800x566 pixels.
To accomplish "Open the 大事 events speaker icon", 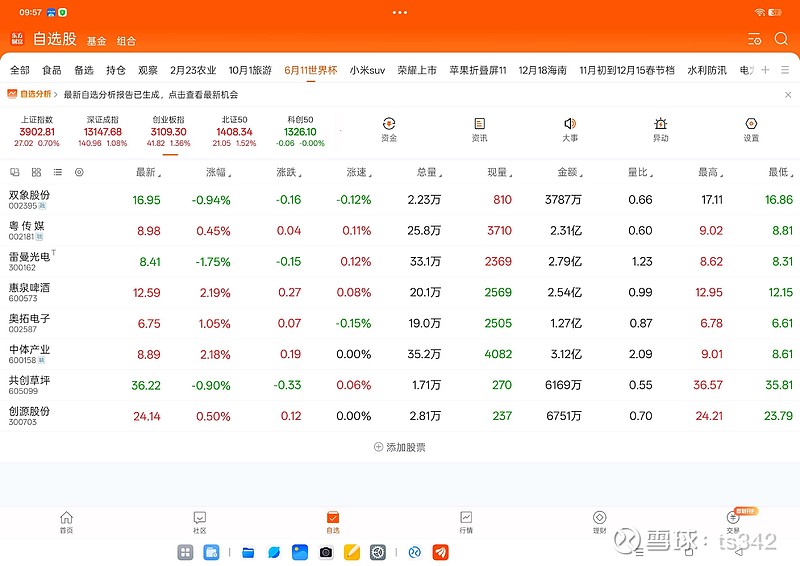I will [570, 130].
